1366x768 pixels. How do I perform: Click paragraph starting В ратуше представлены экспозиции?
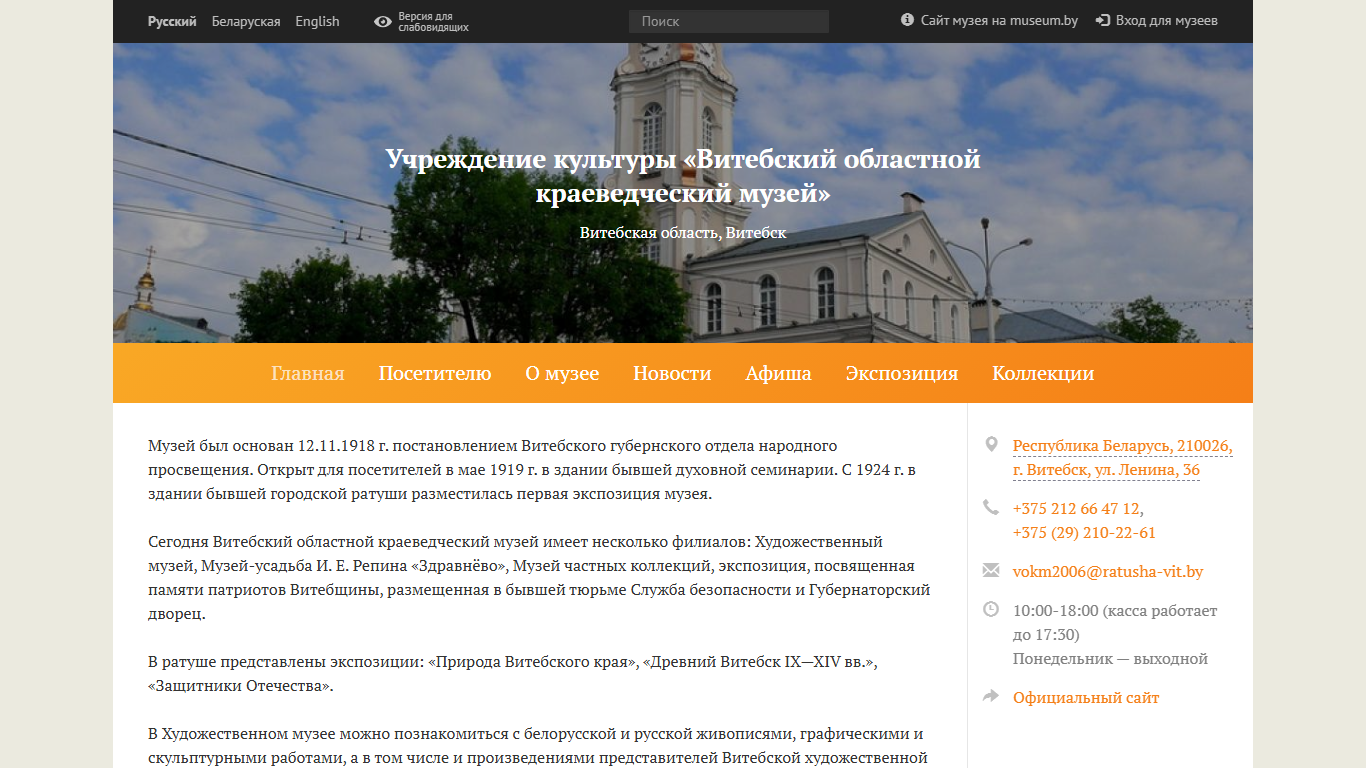click(x=513, y=674)
